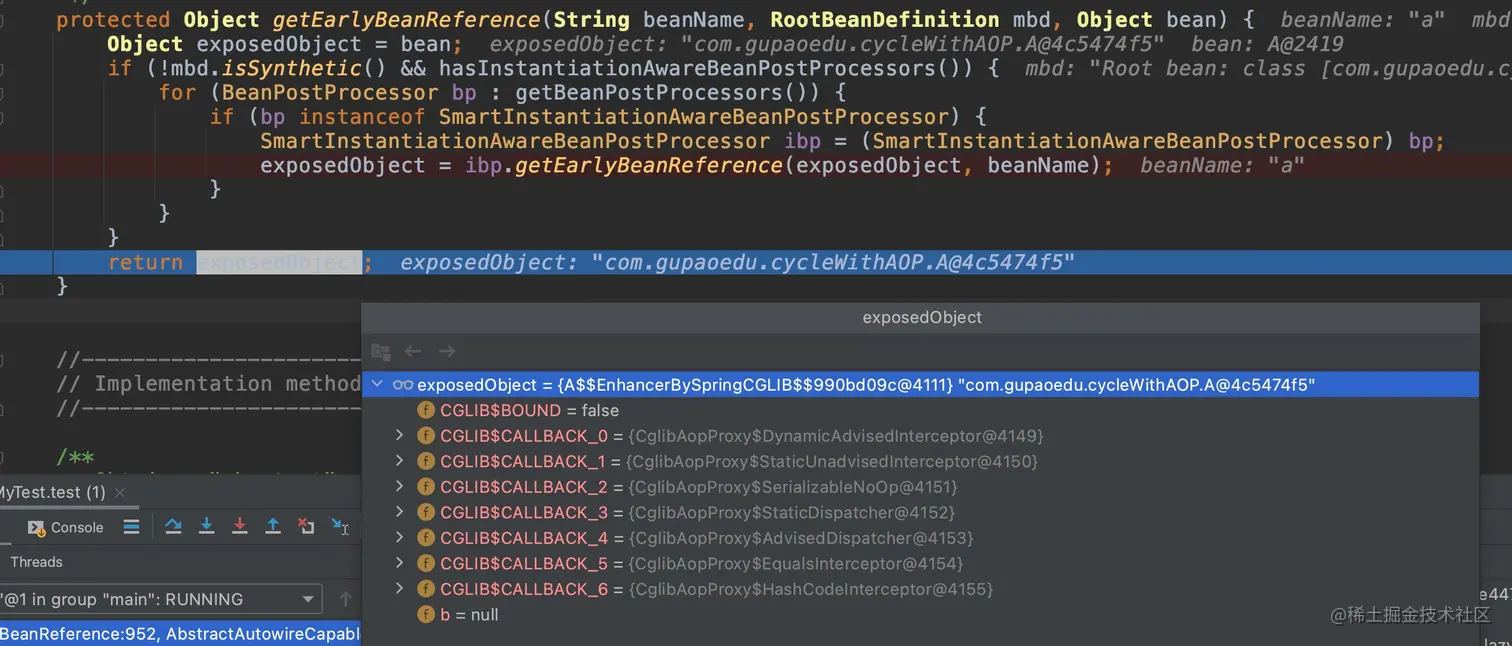Click 'Object exposedObject = bean;' declaration
The width and height of the screenshot is (1512, 646).
[x=285, y=44]
